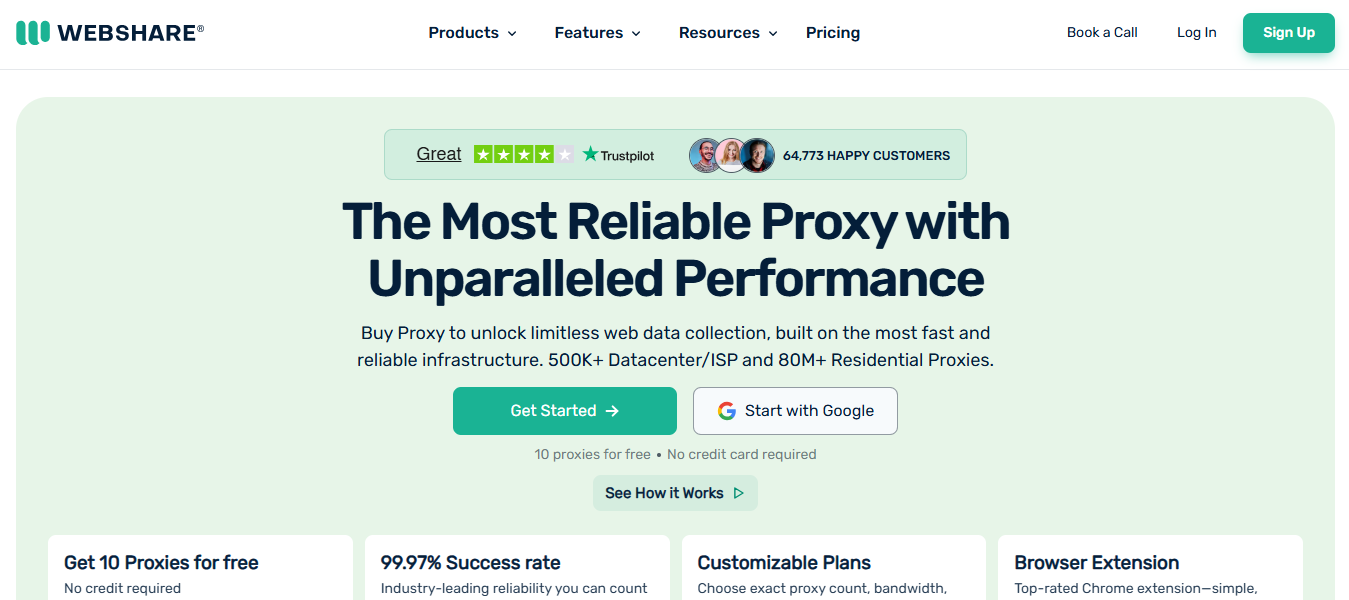
Task: Click the Google G icon
Action: point(725,410)
